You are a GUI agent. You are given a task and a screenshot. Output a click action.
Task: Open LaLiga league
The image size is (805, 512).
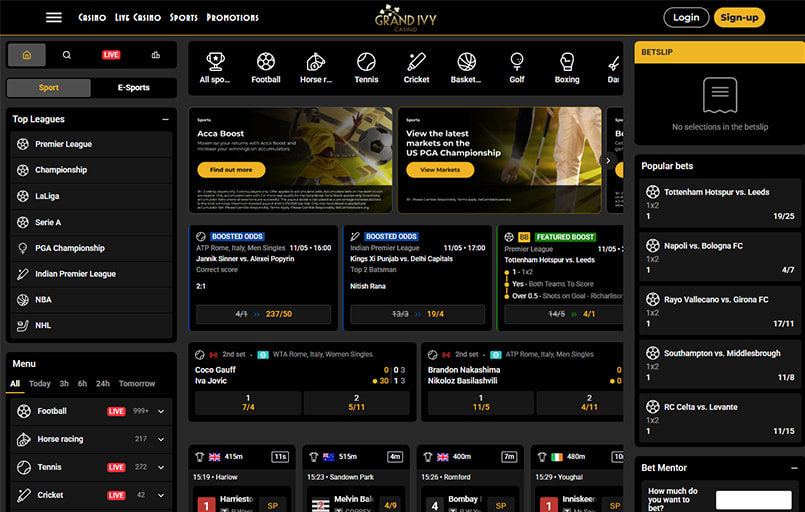pyautogui.click(x=91, y=196)
